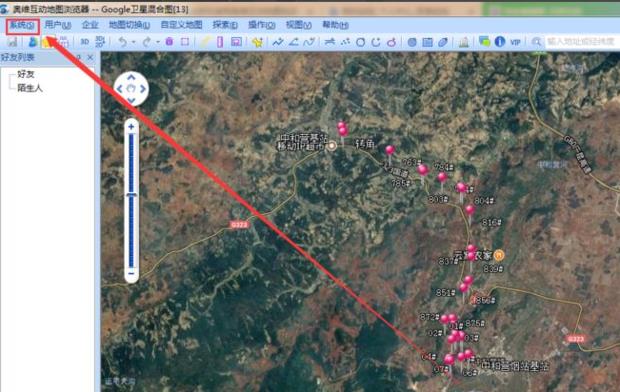Expand the redo history dropdown arrow
Screen dimensions: 620x392
(158, 42)
